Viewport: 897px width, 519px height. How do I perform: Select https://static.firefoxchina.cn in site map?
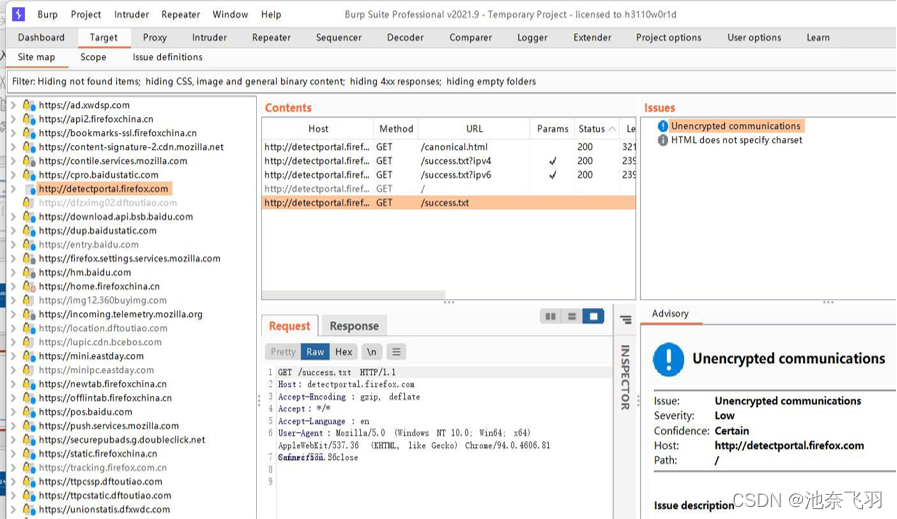click(x=98, y=454)
